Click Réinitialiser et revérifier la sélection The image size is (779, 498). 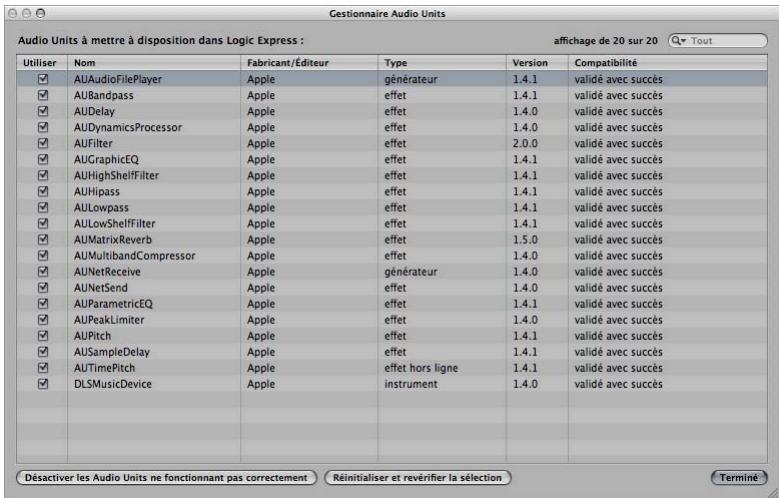(417, 478)
